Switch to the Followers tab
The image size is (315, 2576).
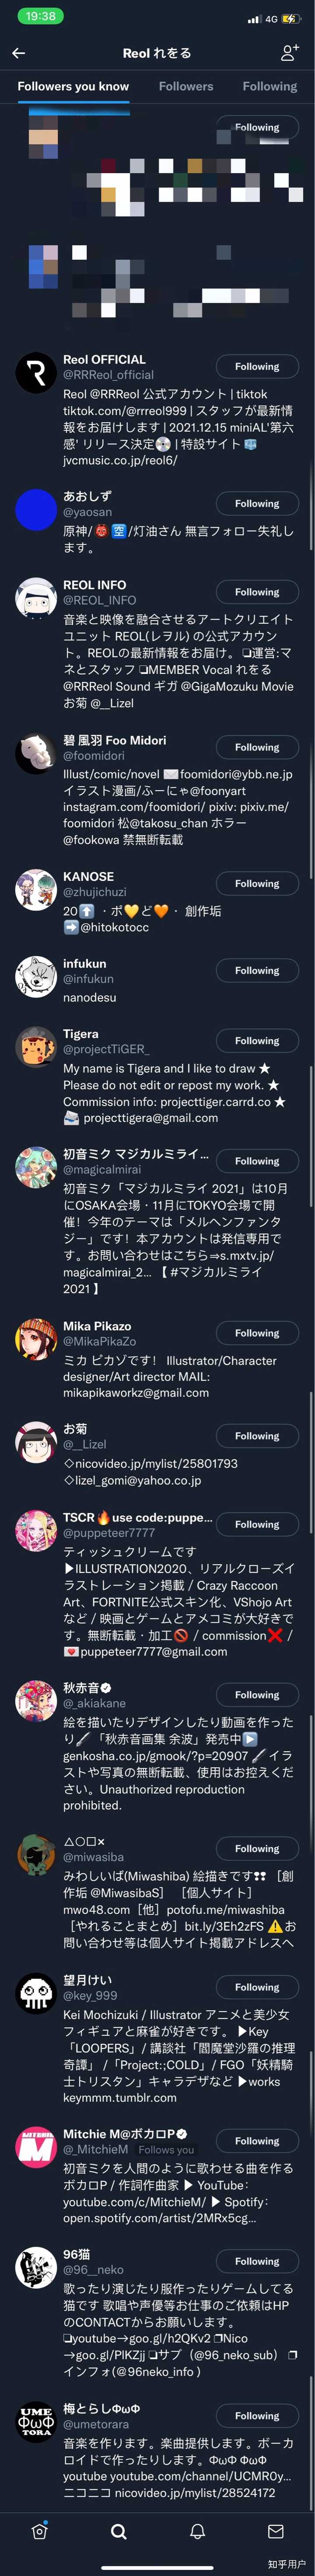pos(186,87)
